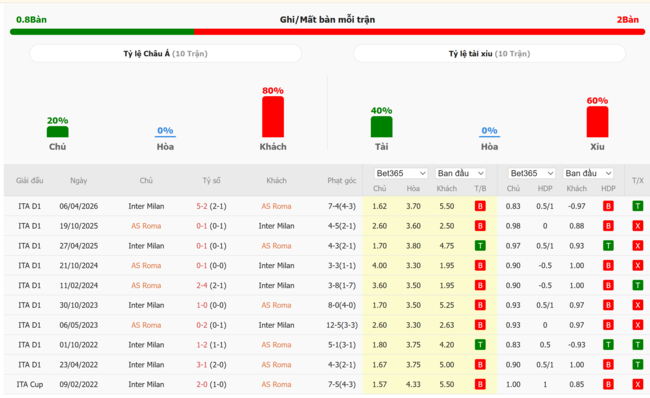Click T/B badge in the 06/05/2023 row
Screen dimensions: 650x398
(480, 325)
